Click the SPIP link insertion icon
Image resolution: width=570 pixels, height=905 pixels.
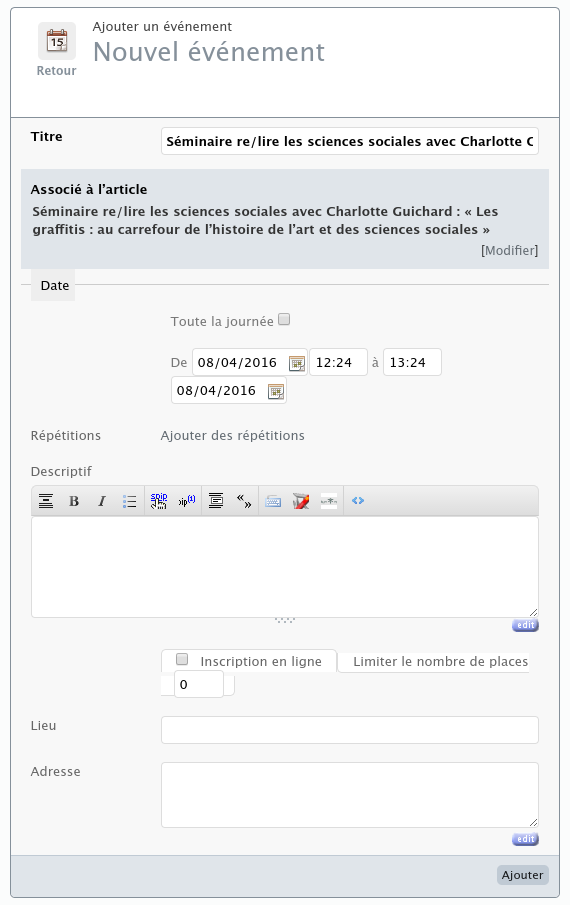click(159, 501)
